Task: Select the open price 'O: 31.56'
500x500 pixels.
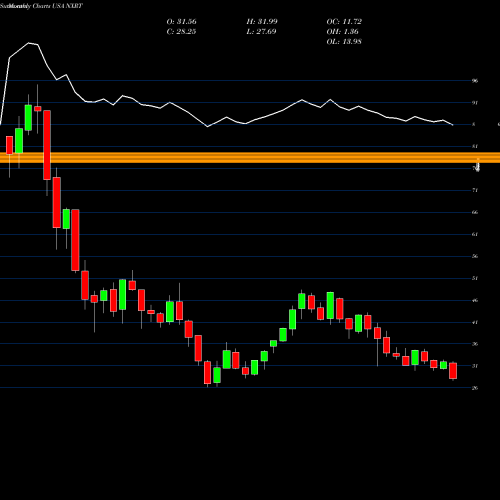Action: 181,21
